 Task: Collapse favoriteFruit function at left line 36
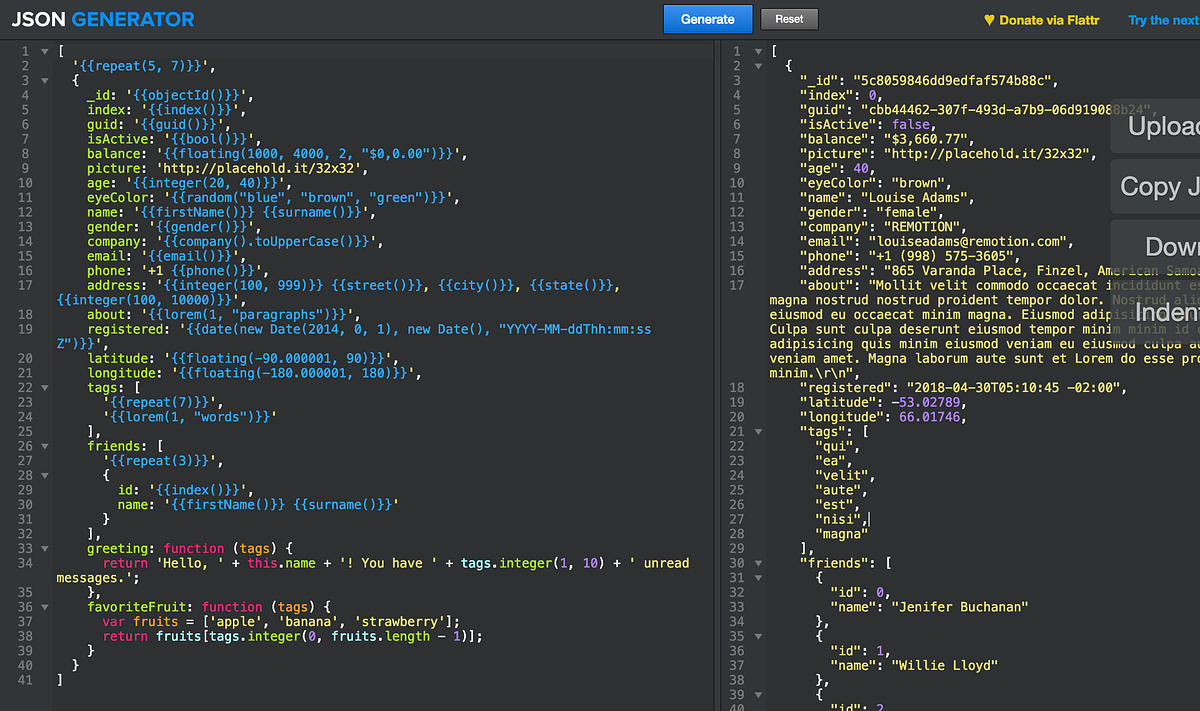[x=44, y=607]
